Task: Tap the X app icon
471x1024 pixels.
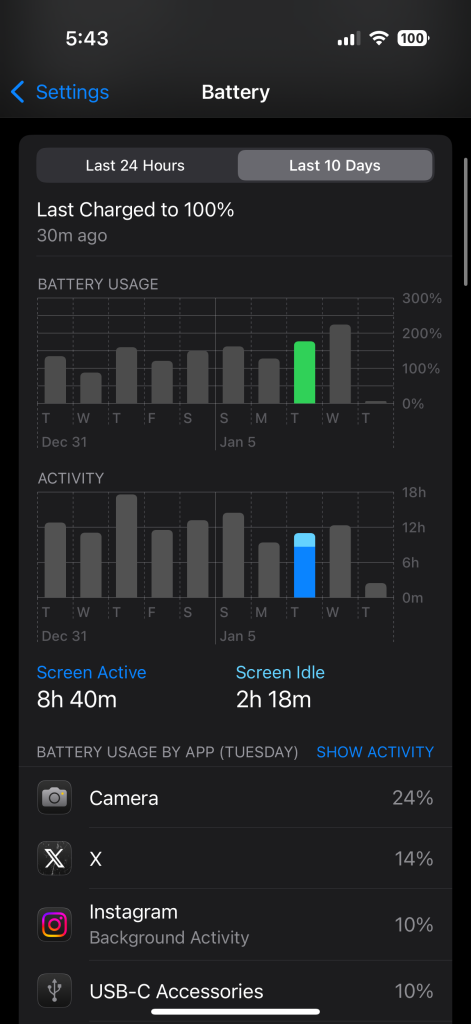Action: 54,858
